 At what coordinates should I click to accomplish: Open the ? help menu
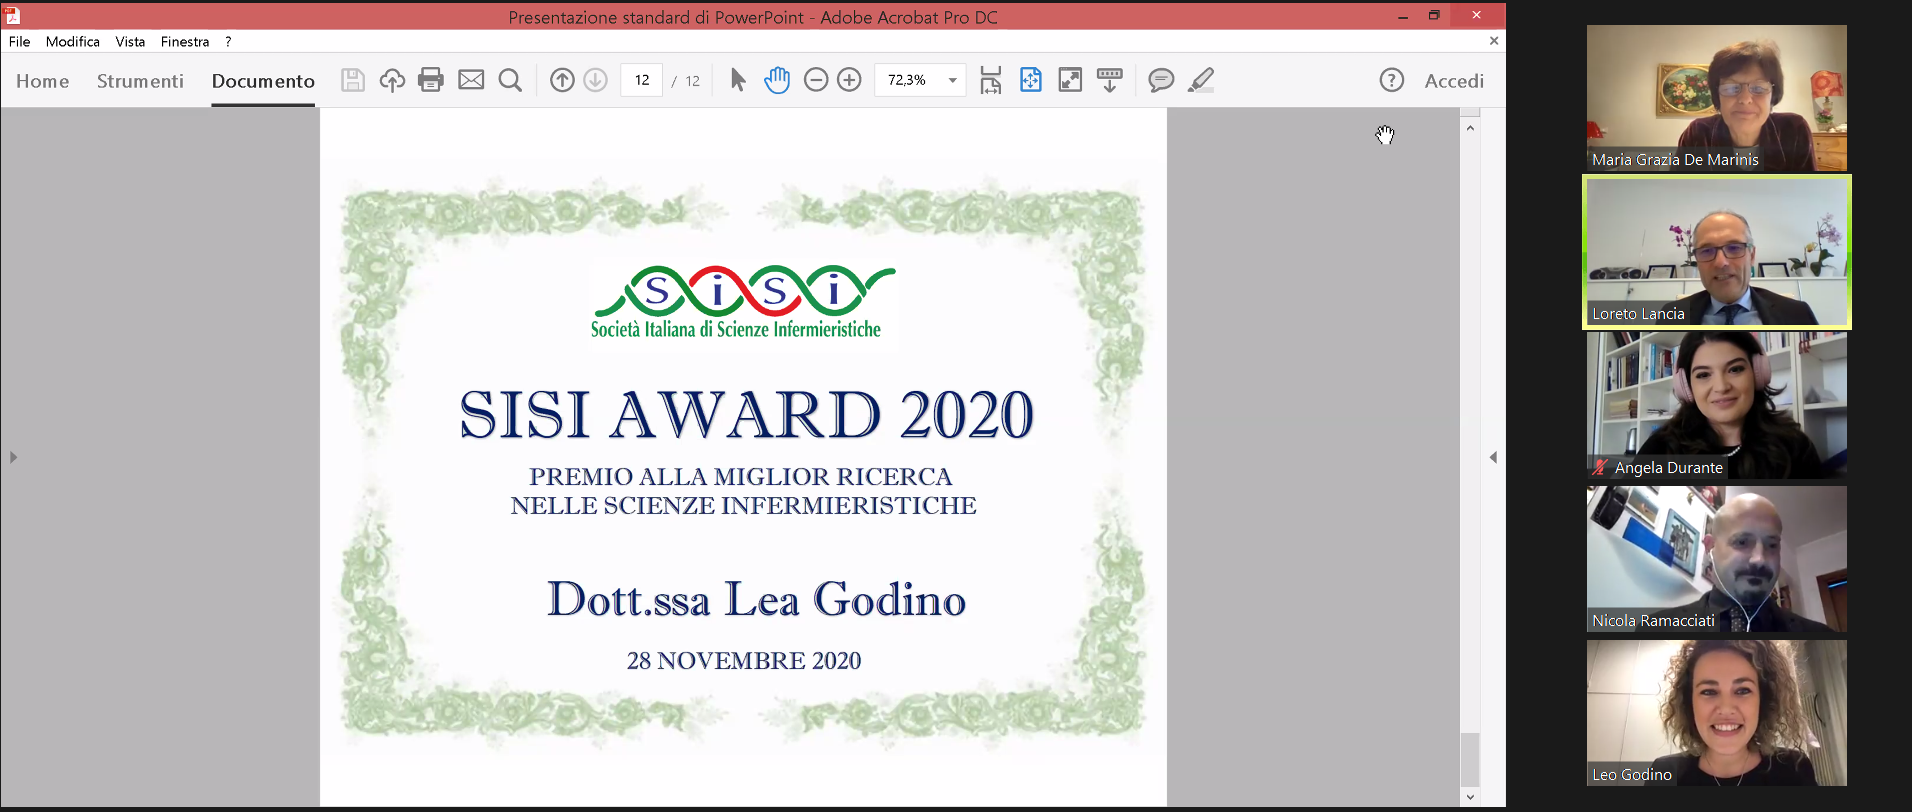pyautogui.click(x=228, y=41)
